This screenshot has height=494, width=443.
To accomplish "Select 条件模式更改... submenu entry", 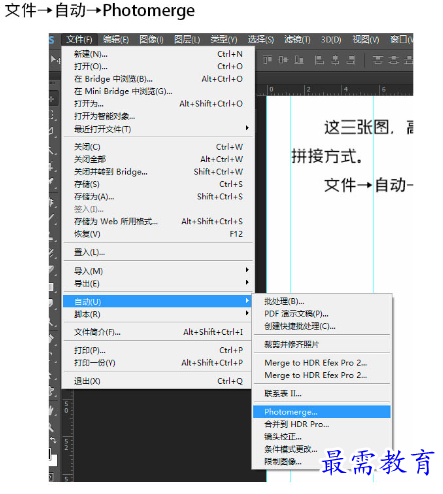I will click(322, 449).
